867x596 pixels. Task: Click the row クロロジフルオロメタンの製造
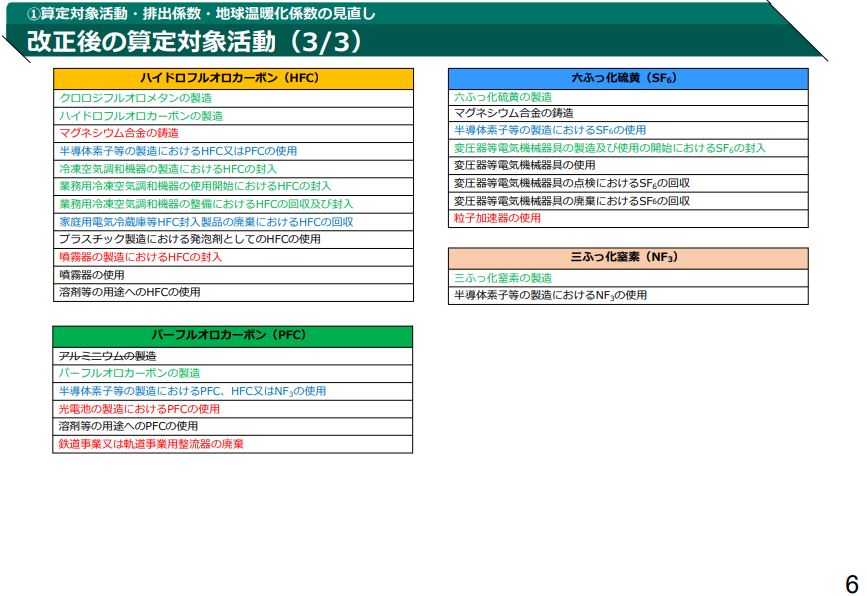pos(233,98)
